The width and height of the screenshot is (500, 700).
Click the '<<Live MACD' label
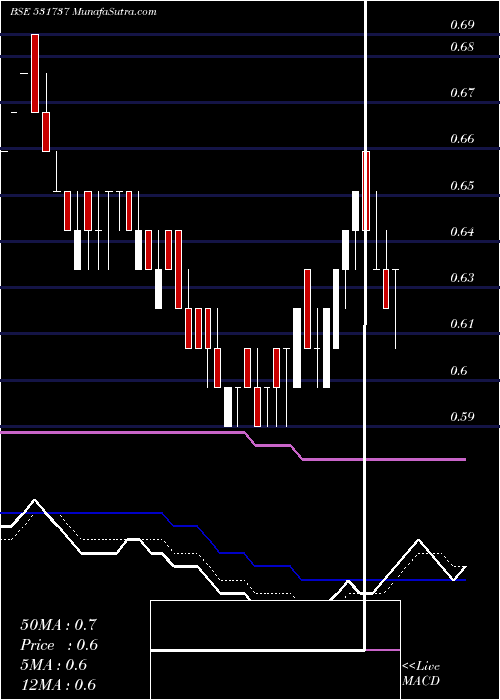coord(421,673)
